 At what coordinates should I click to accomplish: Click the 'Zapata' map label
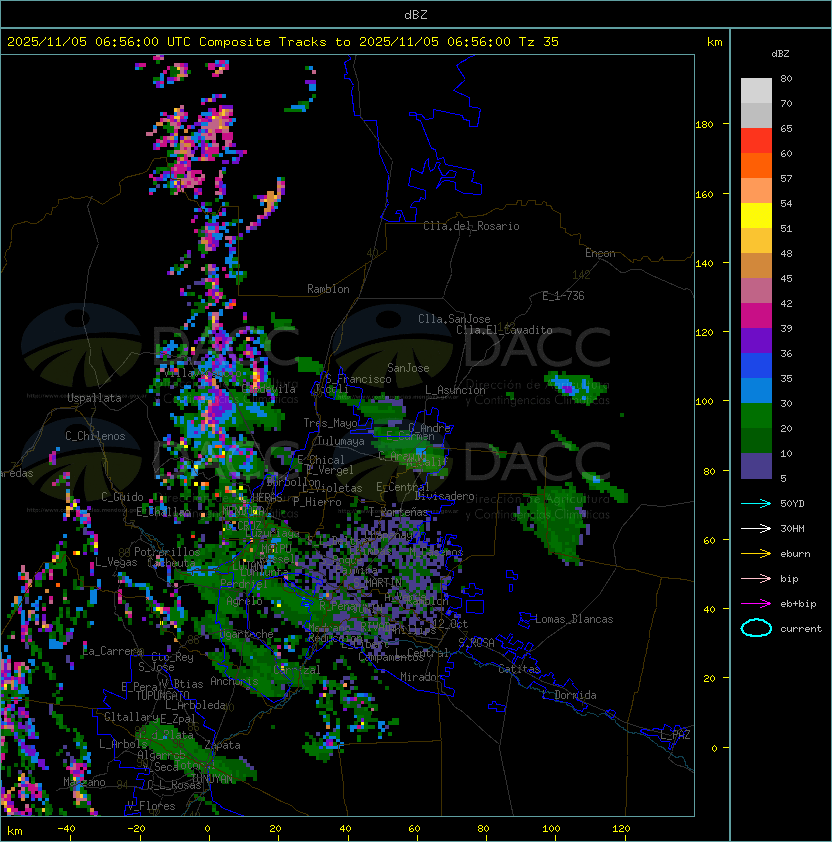pos(222,745)
